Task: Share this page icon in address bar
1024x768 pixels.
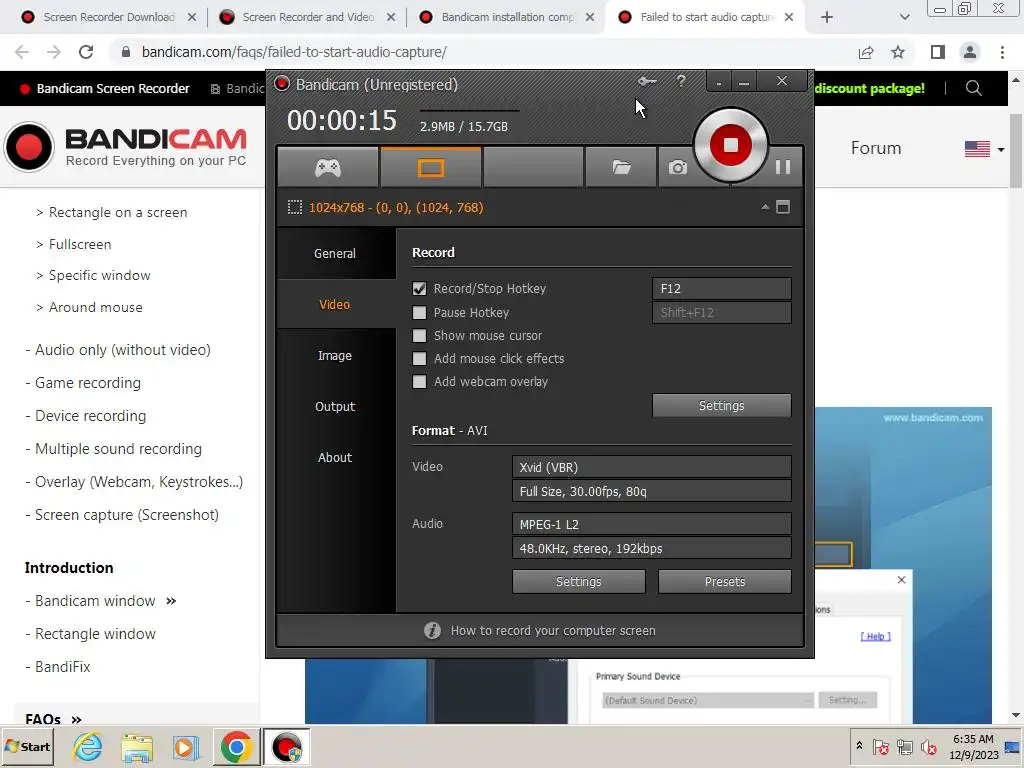Action: [x=866, y=52]
